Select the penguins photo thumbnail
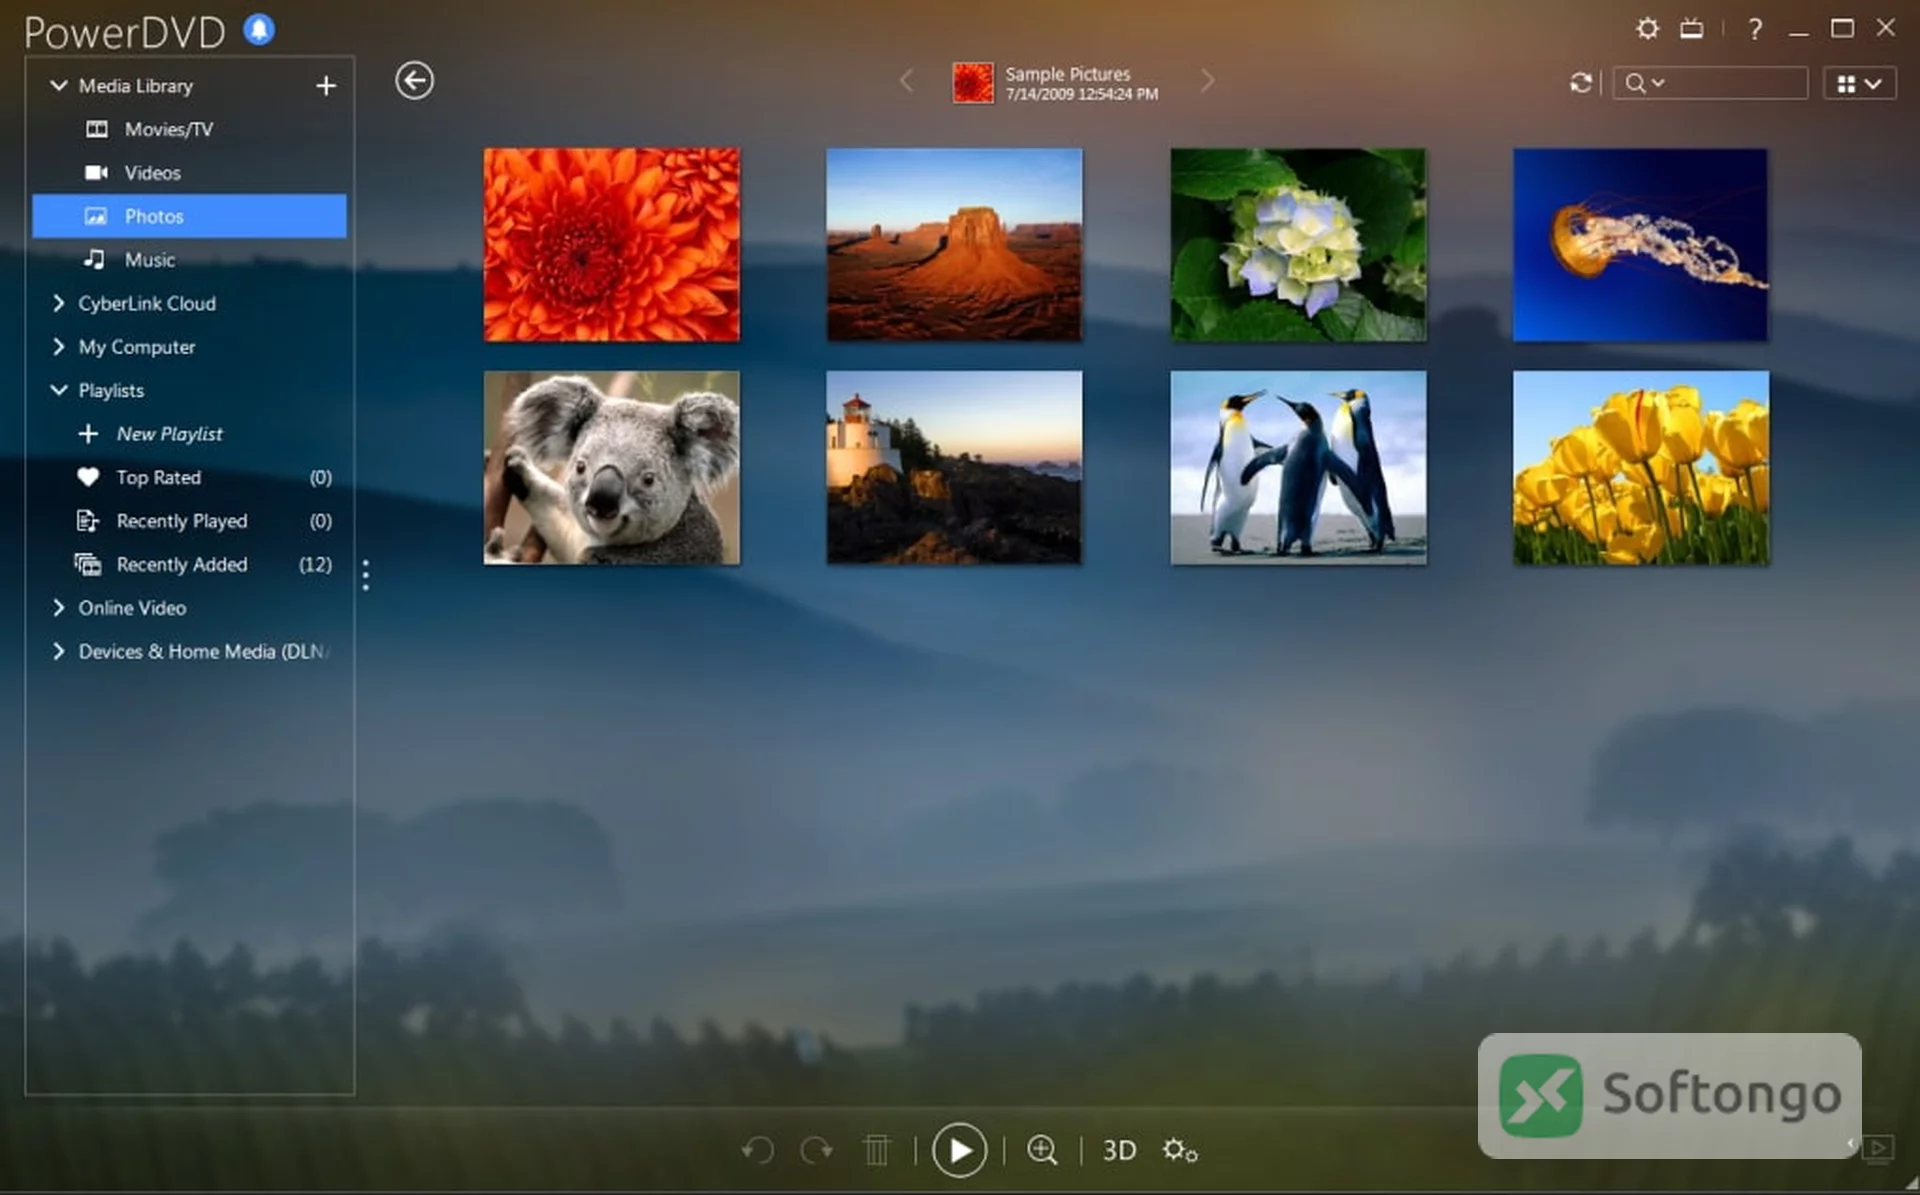The height and width of the screenshot is (1195, 1920). pyautogui.click(x=1298, y=468)
